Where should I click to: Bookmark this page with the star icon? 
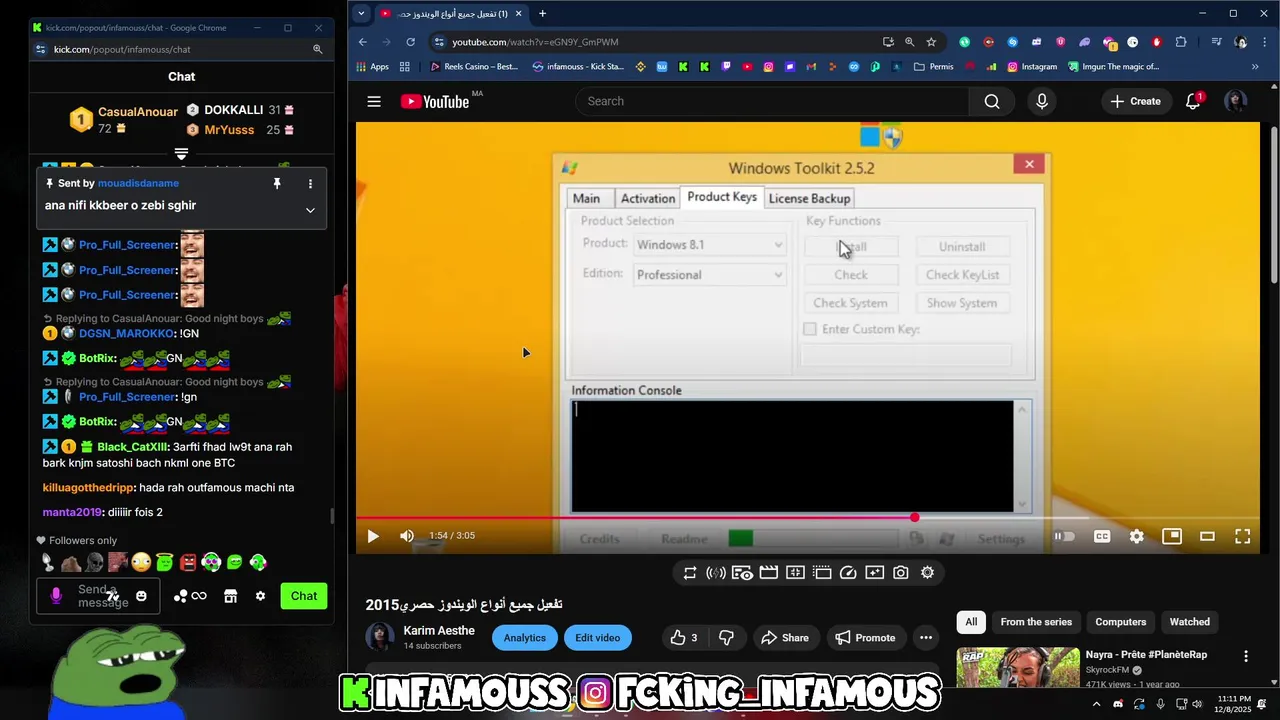931,42
